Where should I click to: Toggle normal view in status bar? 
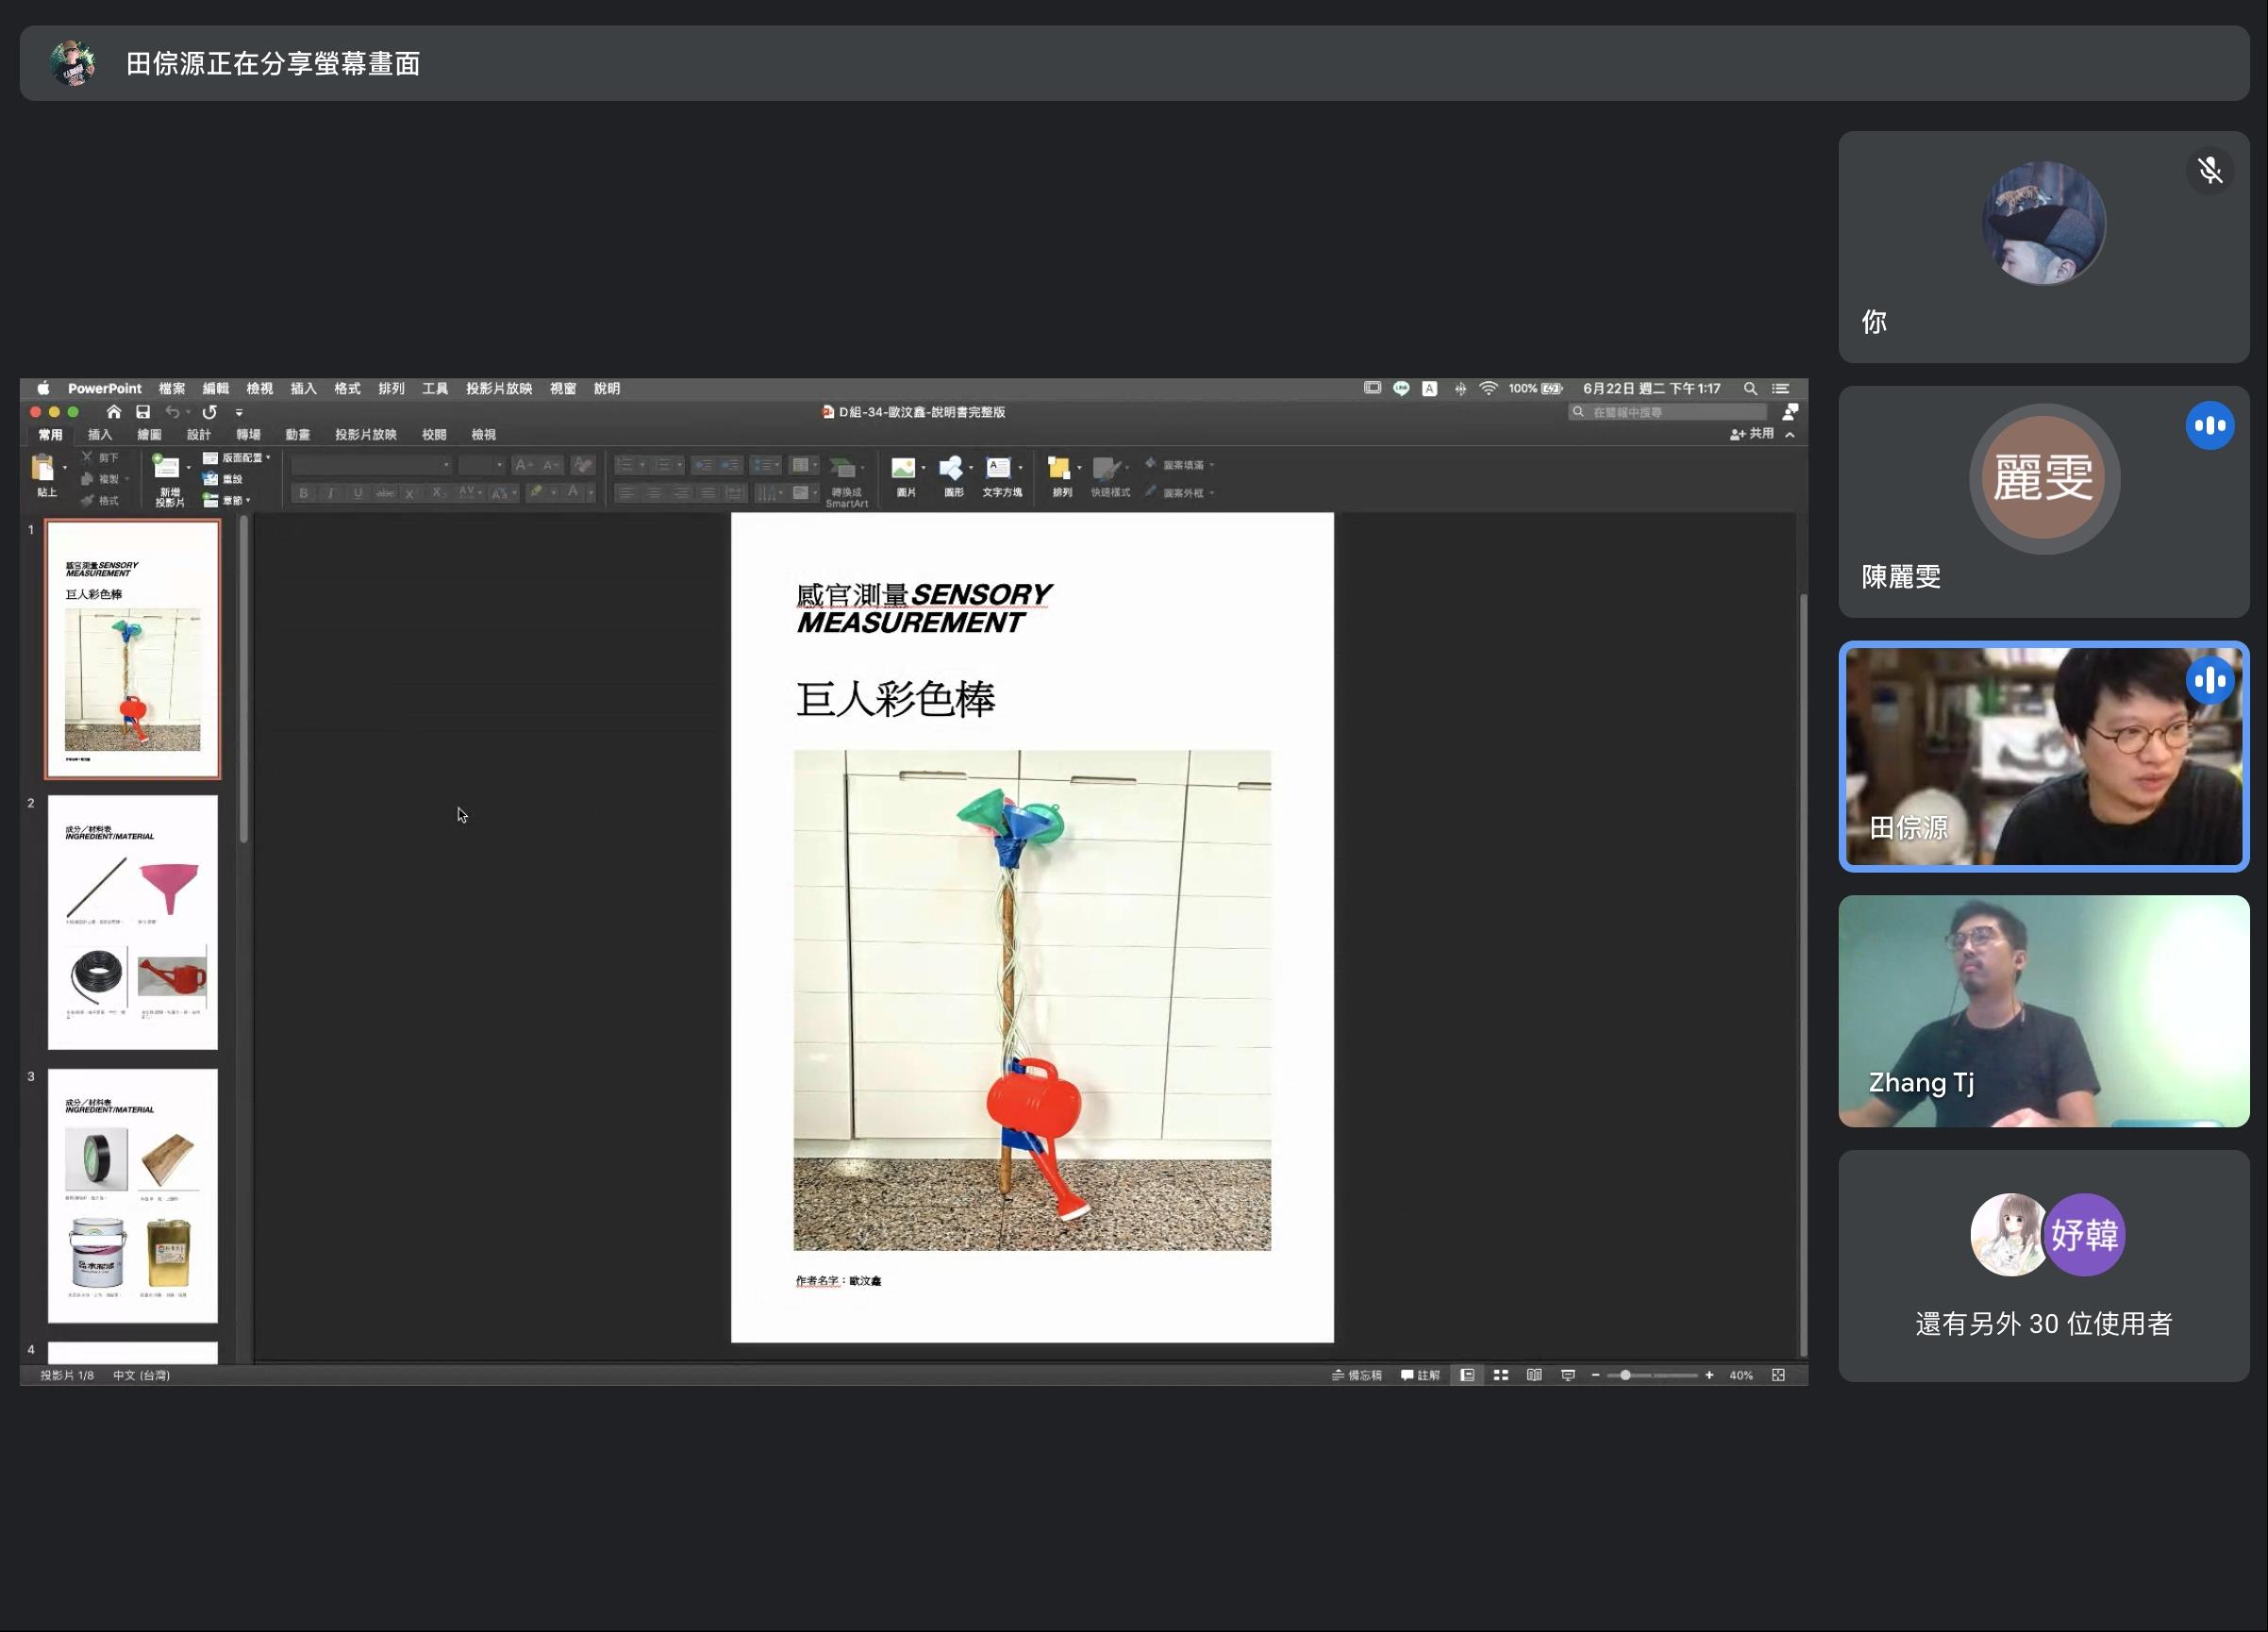pyautogui.click(x=1467, y=1375)
